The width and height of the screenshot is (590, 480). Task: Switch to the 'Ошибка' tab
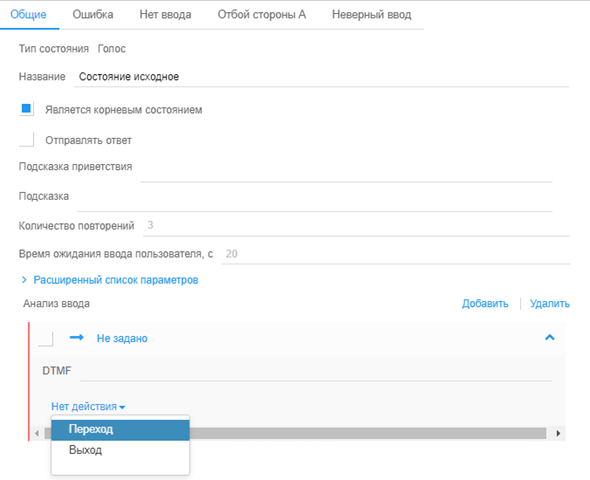pyautogui.click(x=93, y=14)
